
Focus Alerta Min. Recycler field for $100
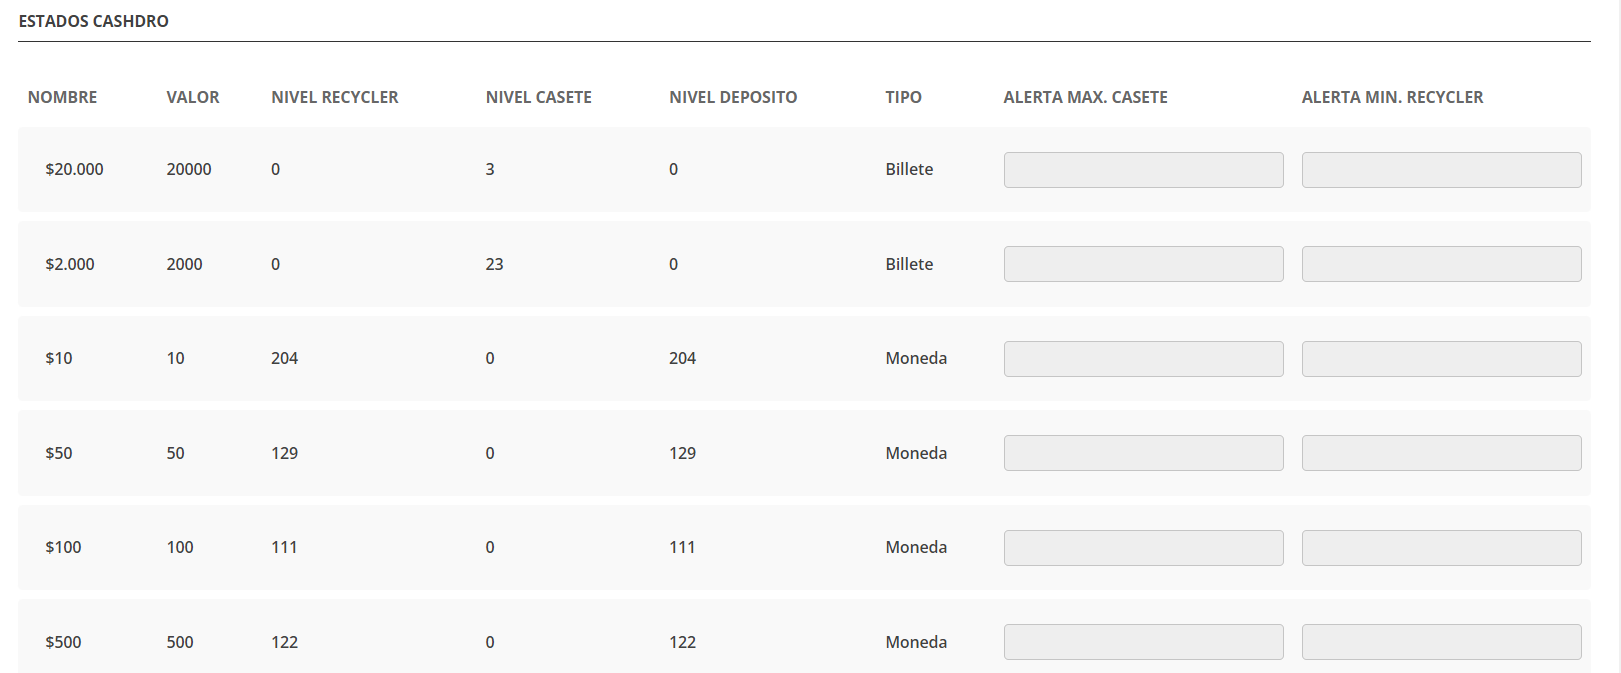coord(1441,548)
